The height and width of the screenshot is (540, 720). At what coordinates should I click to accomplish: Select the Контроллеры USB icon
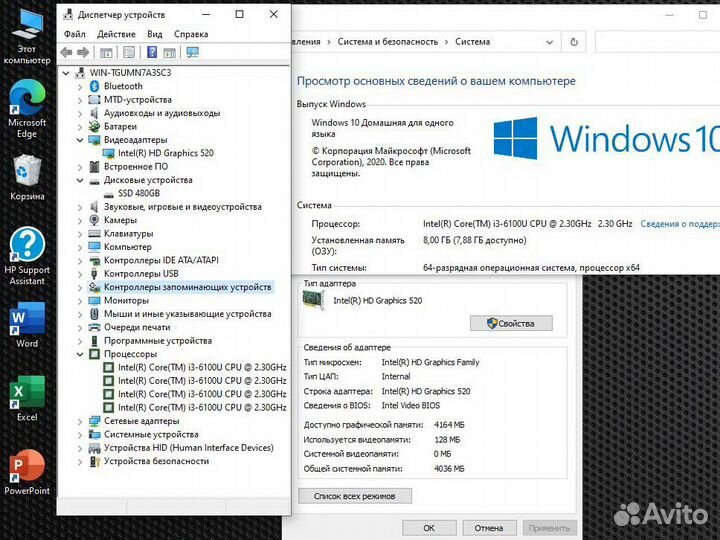pos(94,274)
